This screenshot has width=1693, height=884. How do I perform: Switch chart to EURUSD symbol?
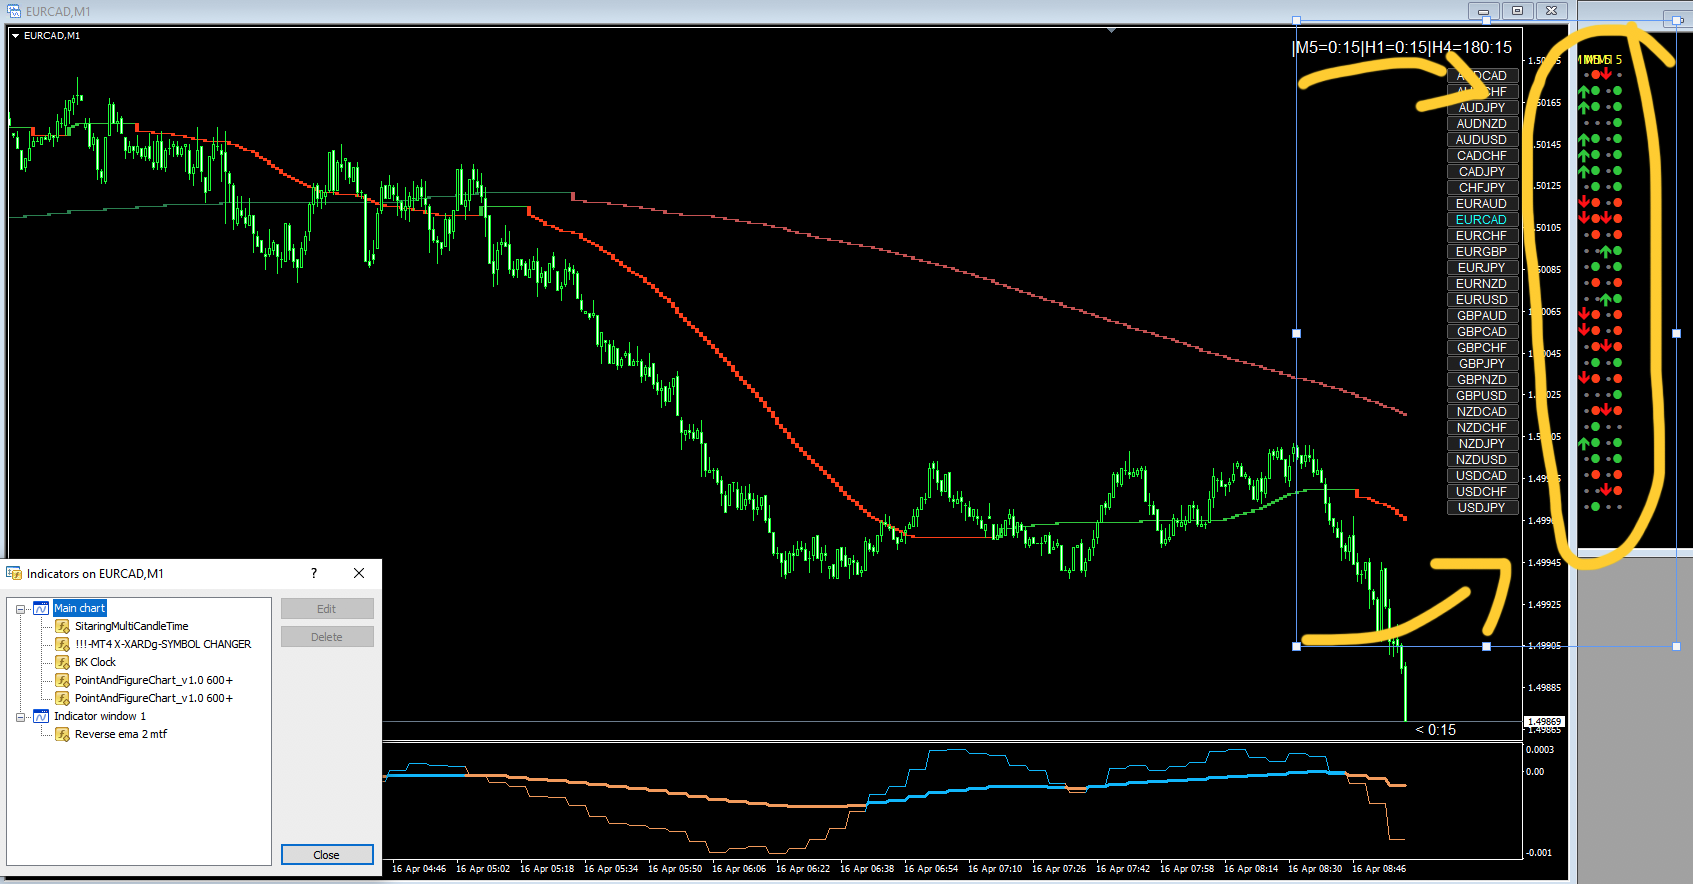click(x=1482, y=300)
